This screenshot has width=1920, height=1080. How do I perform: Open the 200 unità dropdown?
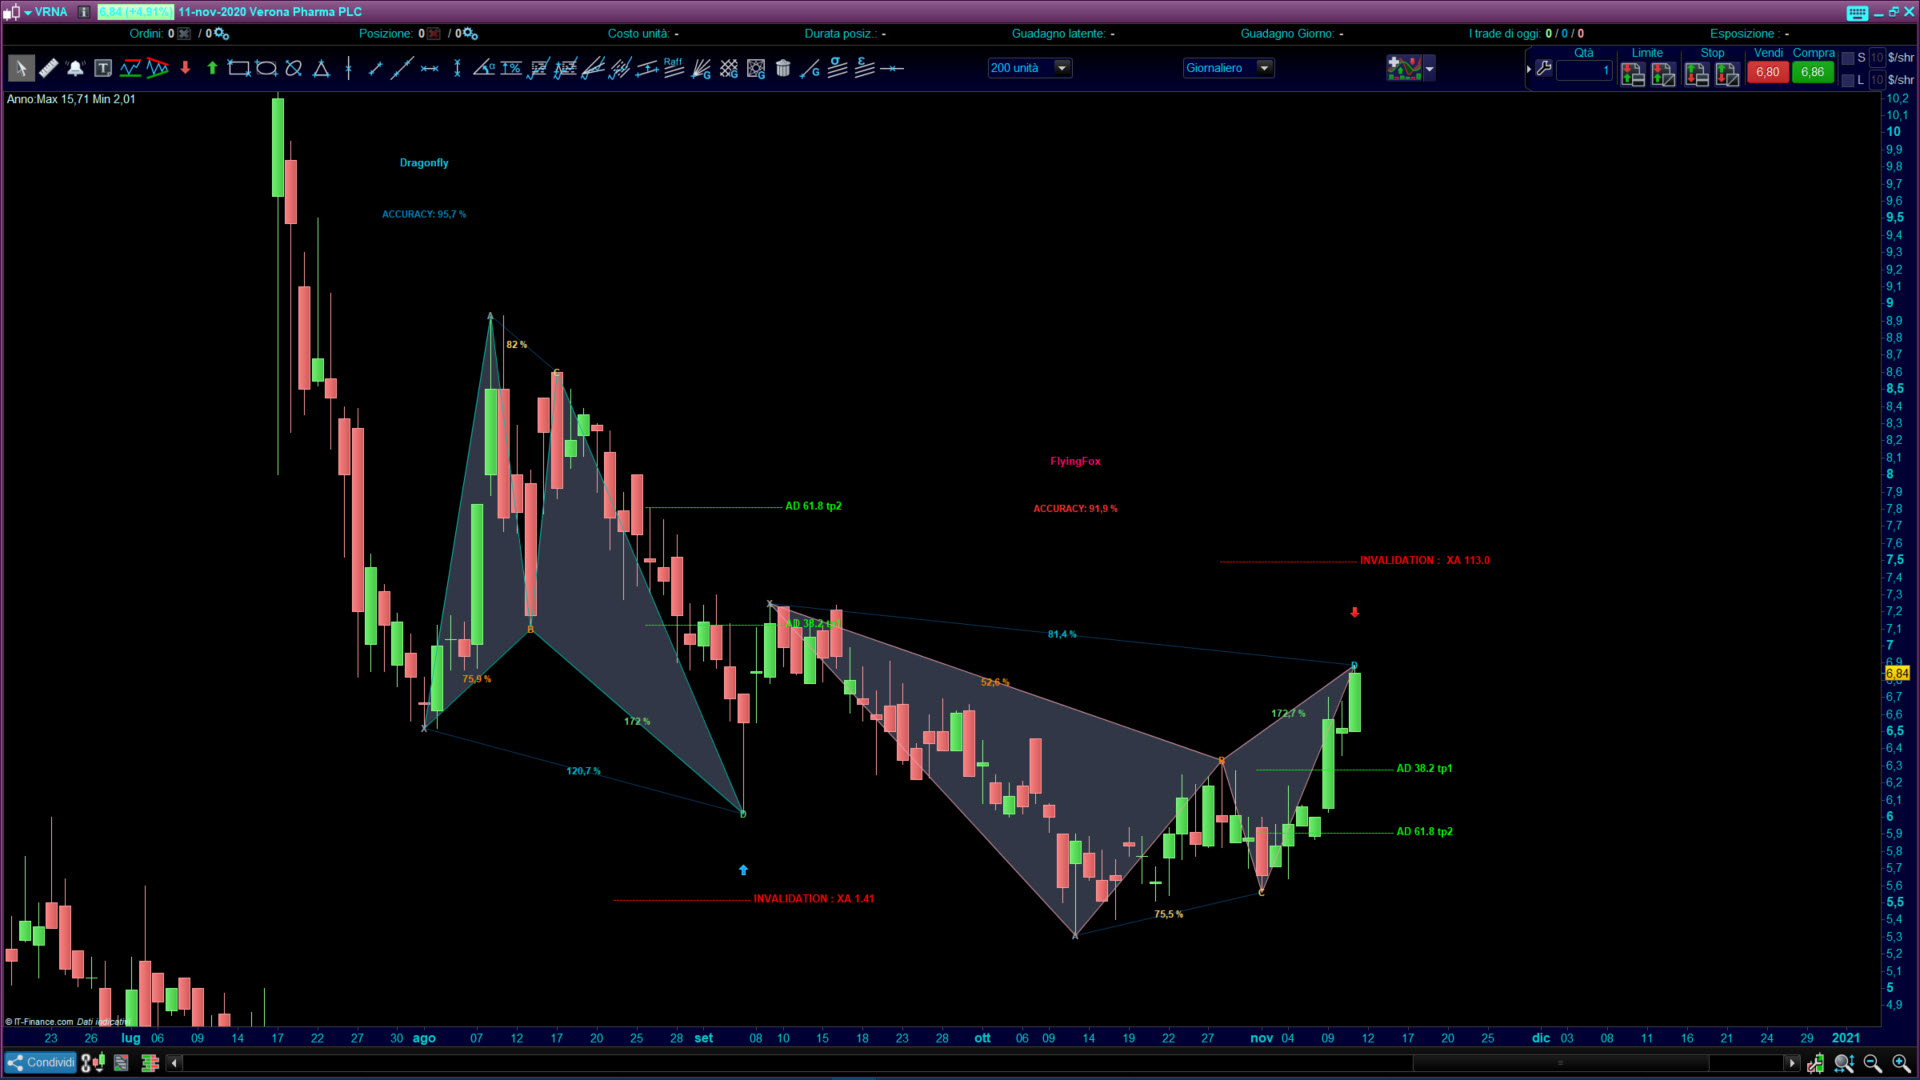[1062, 68]
